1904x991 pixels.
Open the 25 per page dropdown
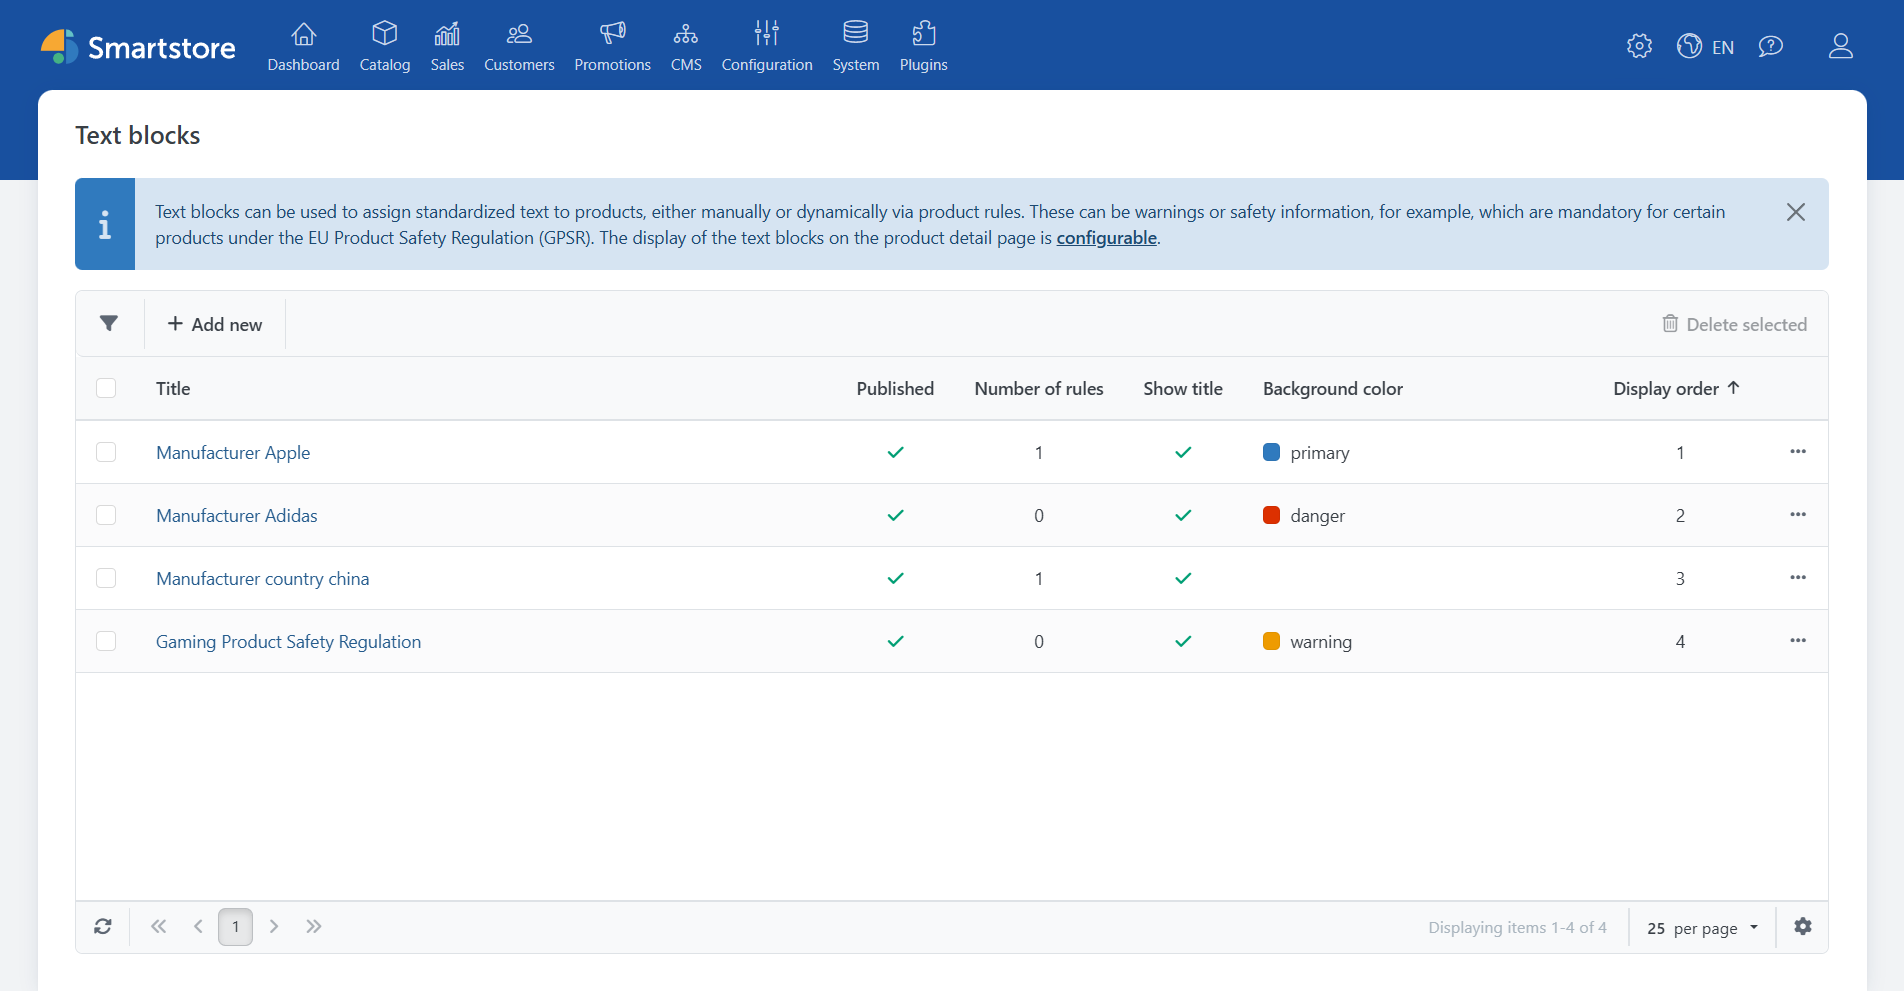click(1700, 927)
